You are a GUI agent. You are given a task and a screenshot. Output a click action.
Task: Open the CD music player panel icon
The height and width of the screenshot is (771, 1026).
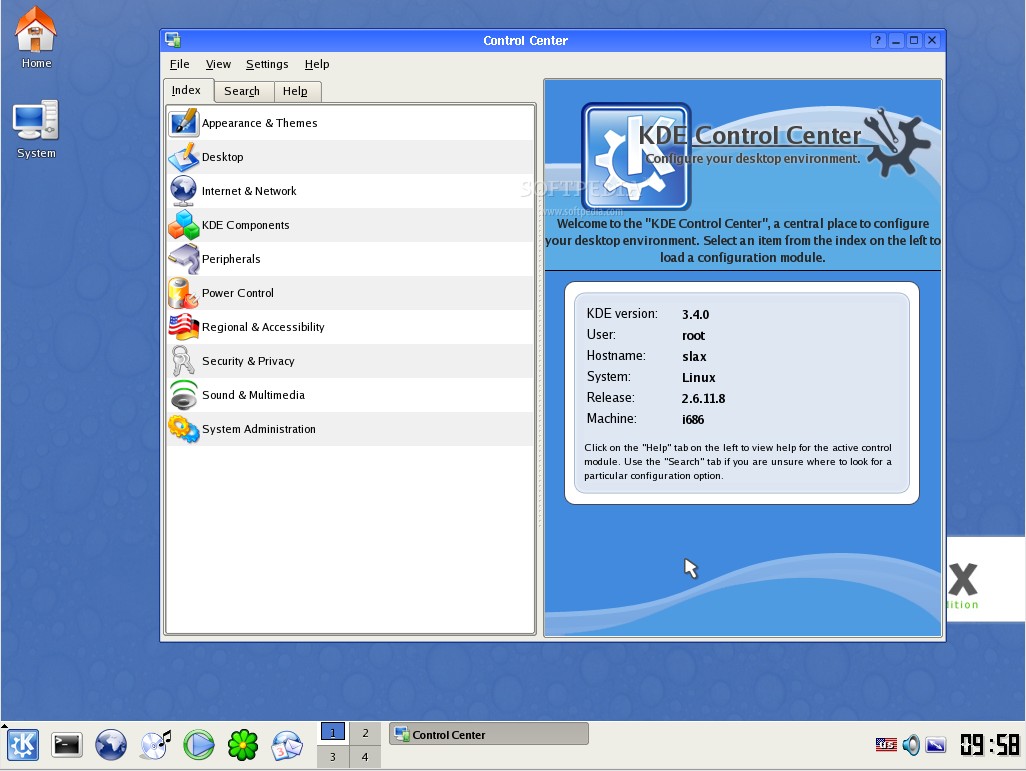(155, 745)
